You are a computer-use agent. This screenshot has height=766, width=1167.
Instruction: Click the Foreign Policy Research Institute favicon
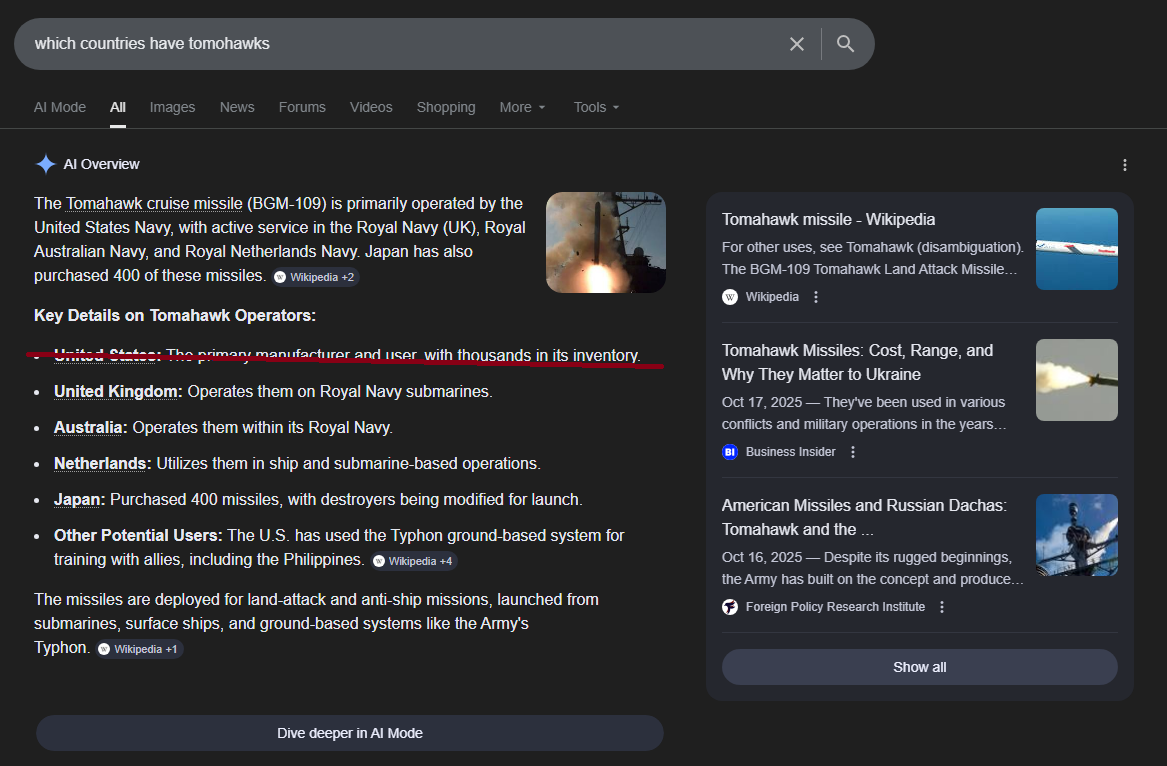[x=730, y=607]
